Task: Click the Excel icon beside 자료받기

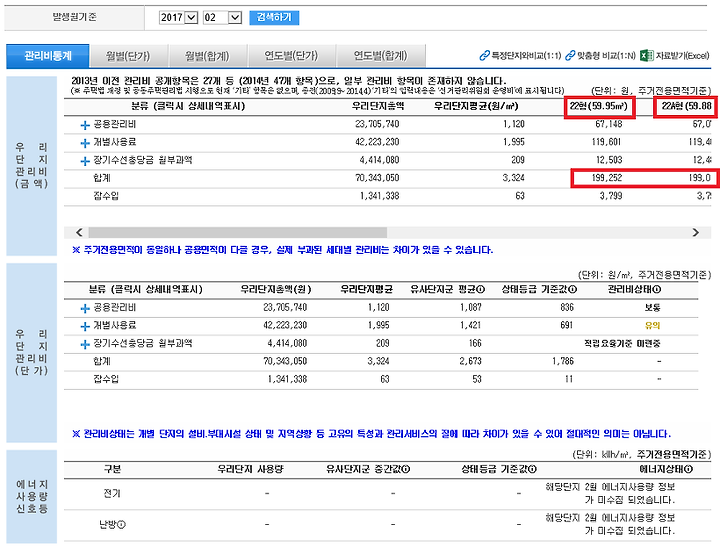Action: coord(647,56)
